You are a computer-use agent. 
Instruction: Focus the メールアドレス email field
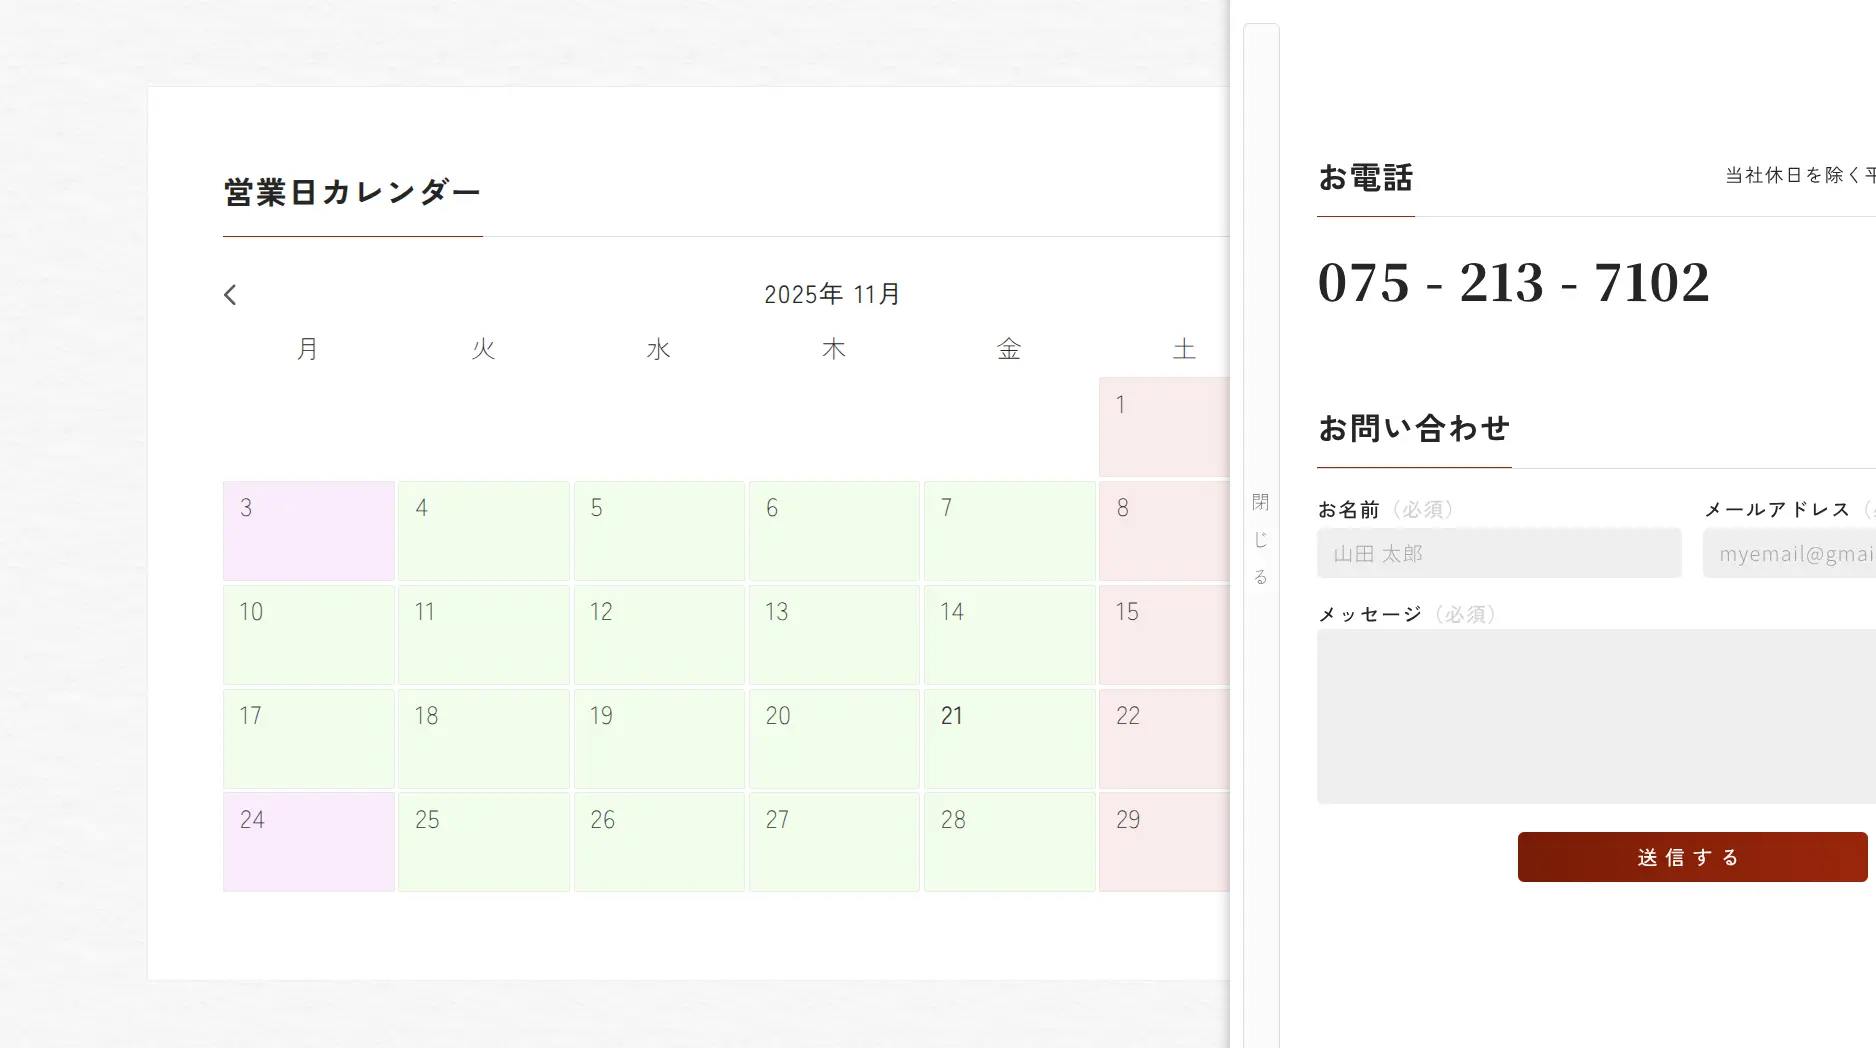[1788, 554]
